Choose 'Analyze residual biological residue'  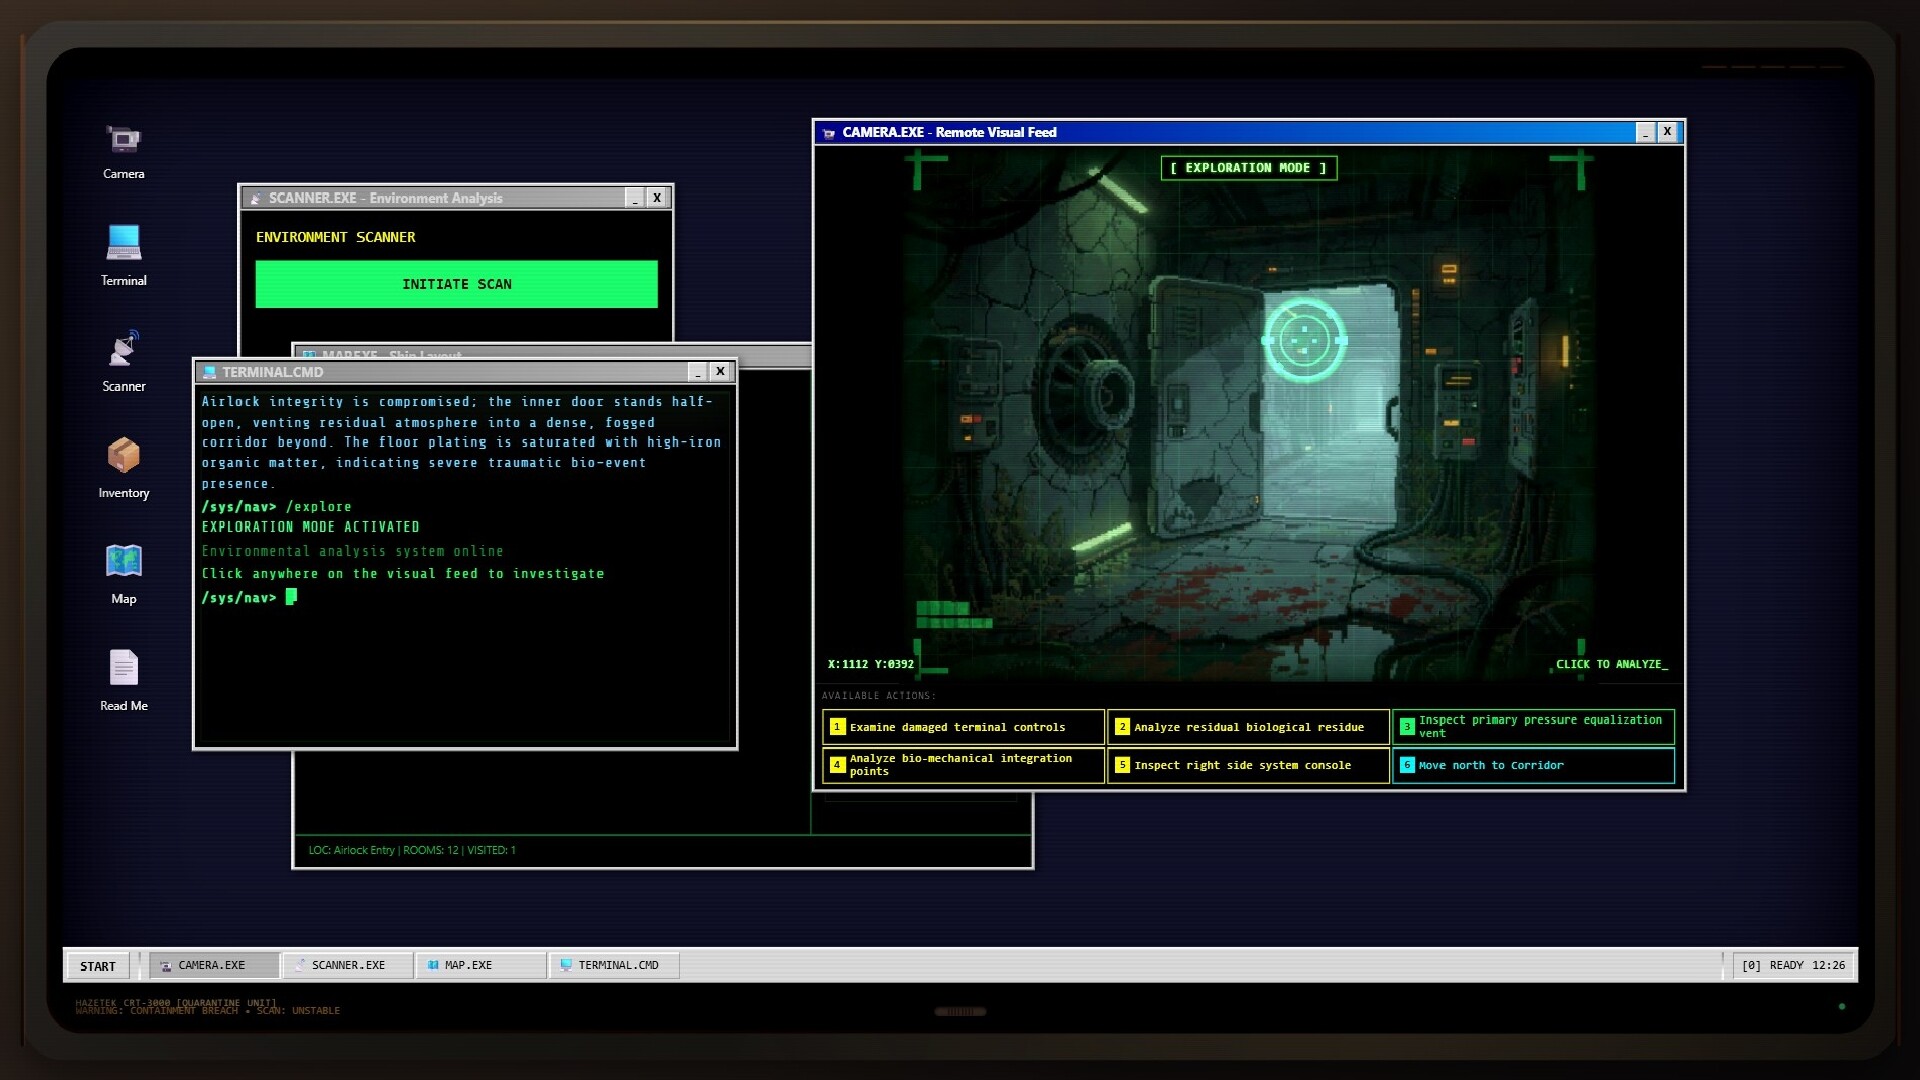pos(1248,727)
